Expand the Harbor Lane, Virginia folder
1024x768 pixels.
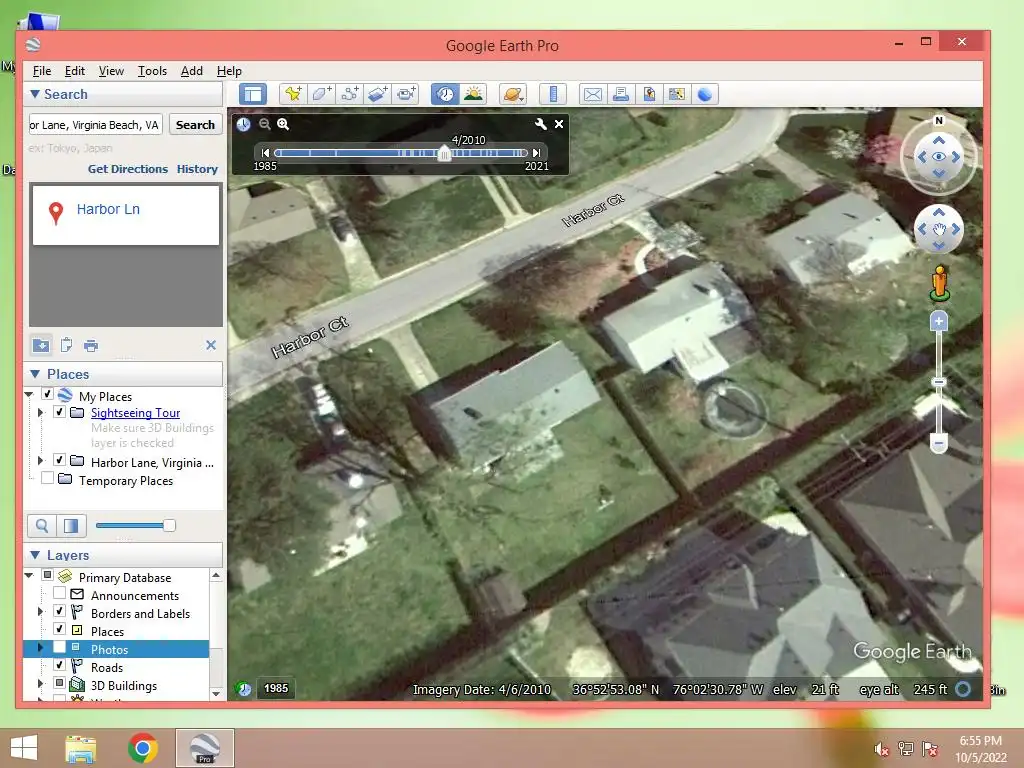click(x=40, y=460)
